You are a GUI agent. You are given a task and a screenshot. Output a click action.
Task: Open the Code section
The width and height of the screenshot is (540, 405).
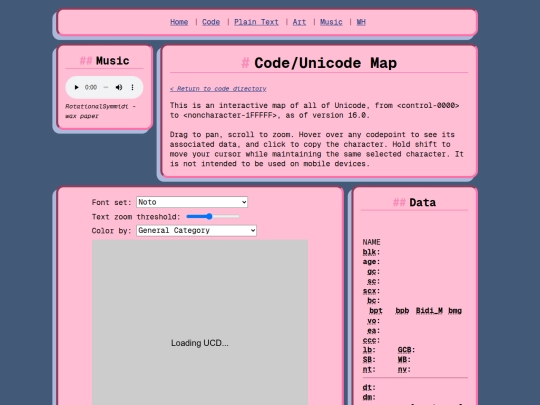pyautogui.click(x=211, y=22)
